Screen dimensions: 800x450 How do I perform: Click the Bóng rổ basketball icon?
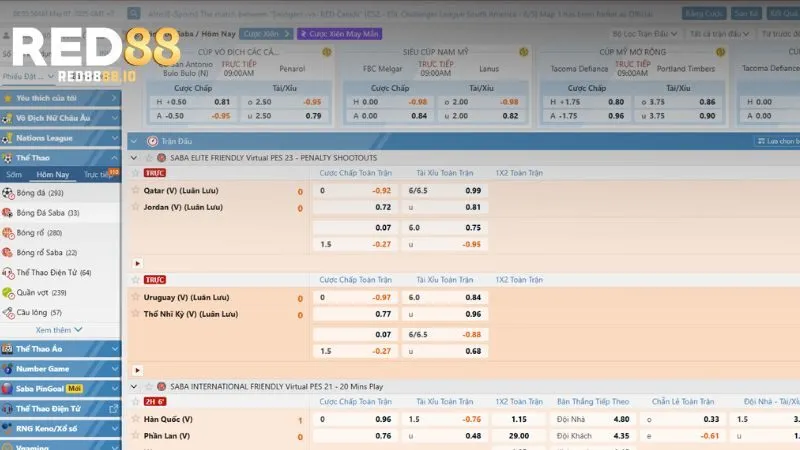8,233
